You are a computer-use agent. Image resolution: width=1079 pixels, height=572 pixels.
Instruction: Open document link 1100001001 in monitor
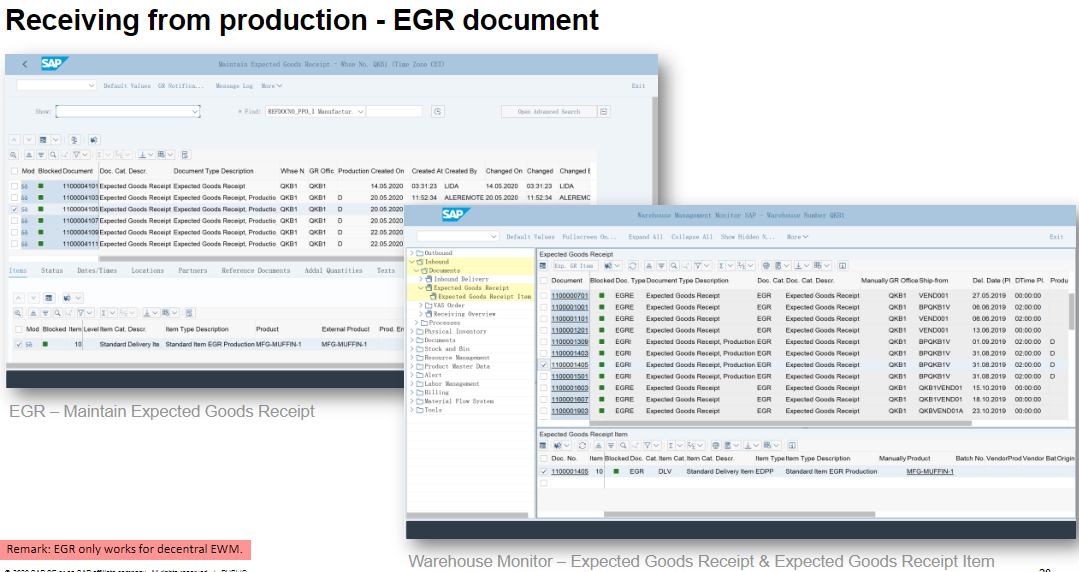tap(570, 308)
